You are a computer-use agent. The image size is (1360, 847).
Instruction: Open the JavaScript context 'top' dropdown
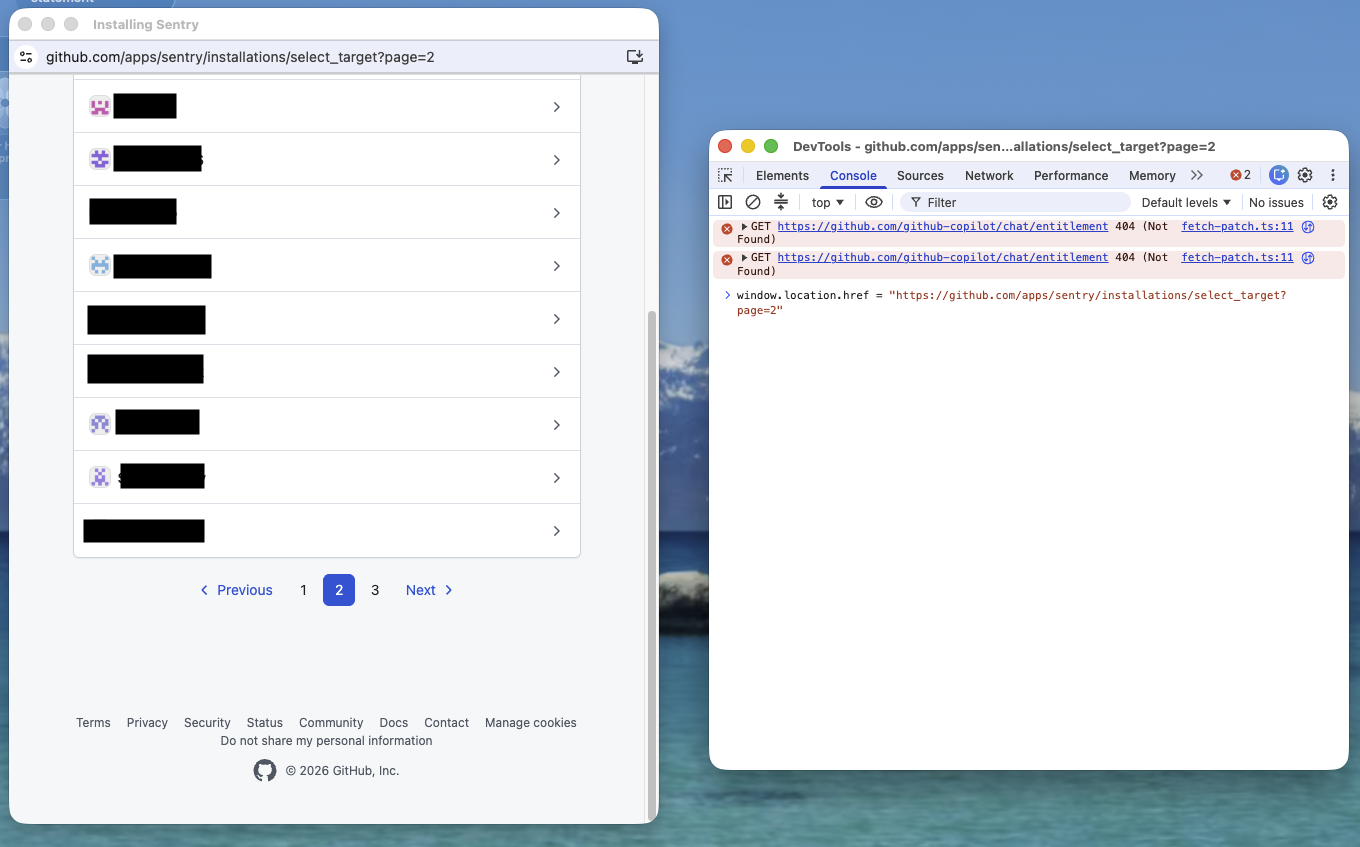pyautogui.click(x=828, y=202)
